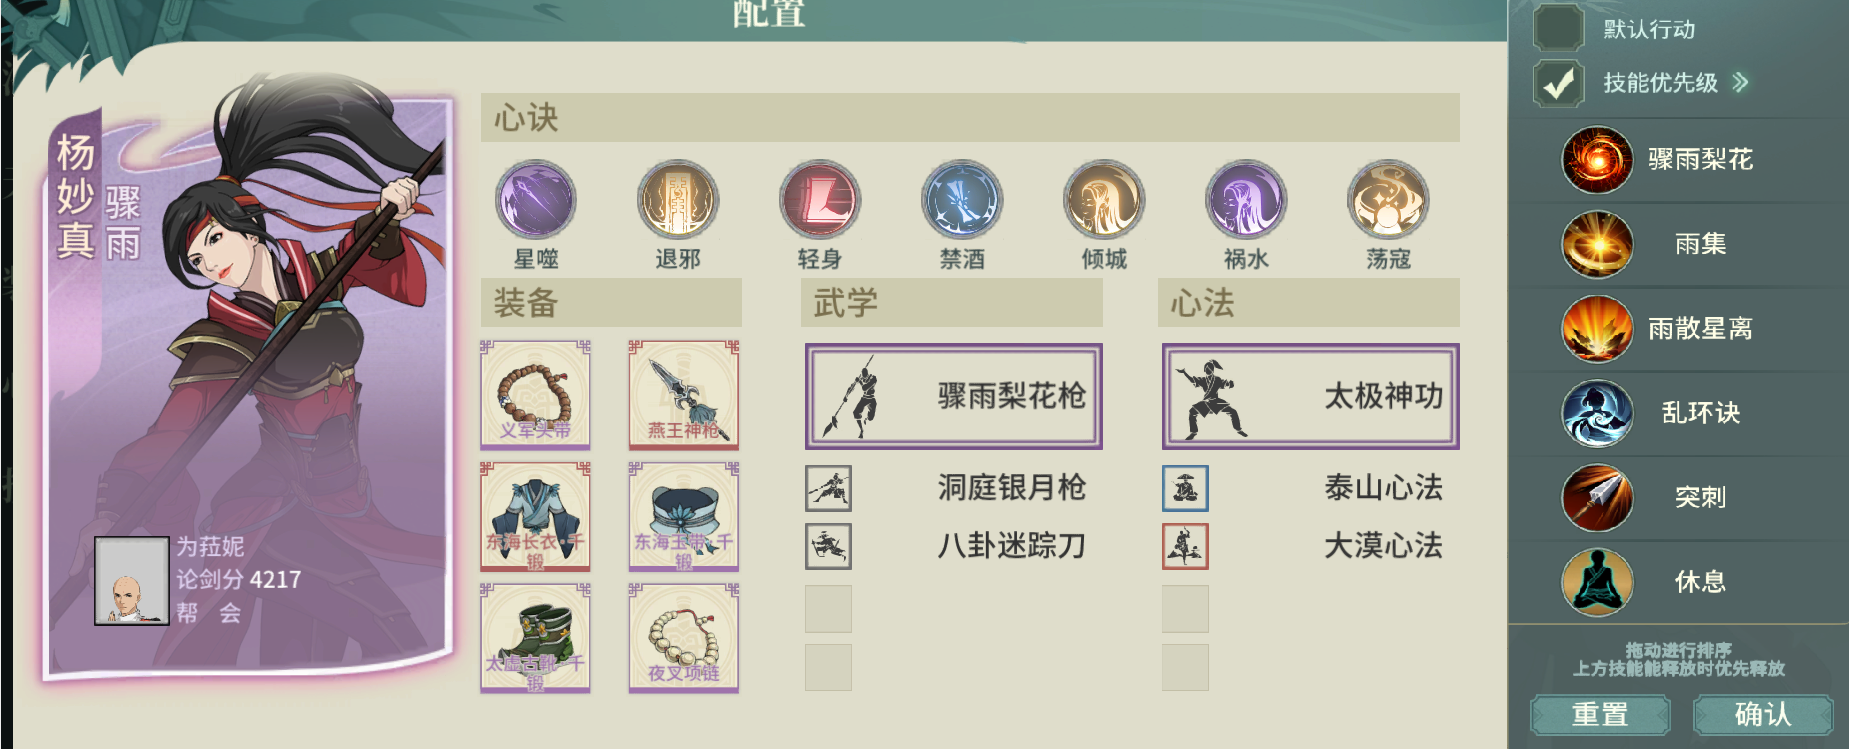
Task: Expand the 技能优先级 double-chevron arrow
Action: pos(1741,82)
